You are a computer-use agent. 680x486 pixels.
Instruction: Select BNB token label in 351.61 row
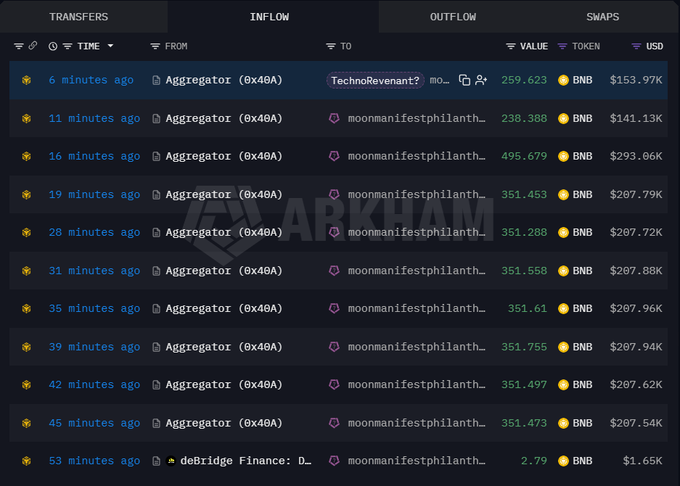(x=582, y=309)
